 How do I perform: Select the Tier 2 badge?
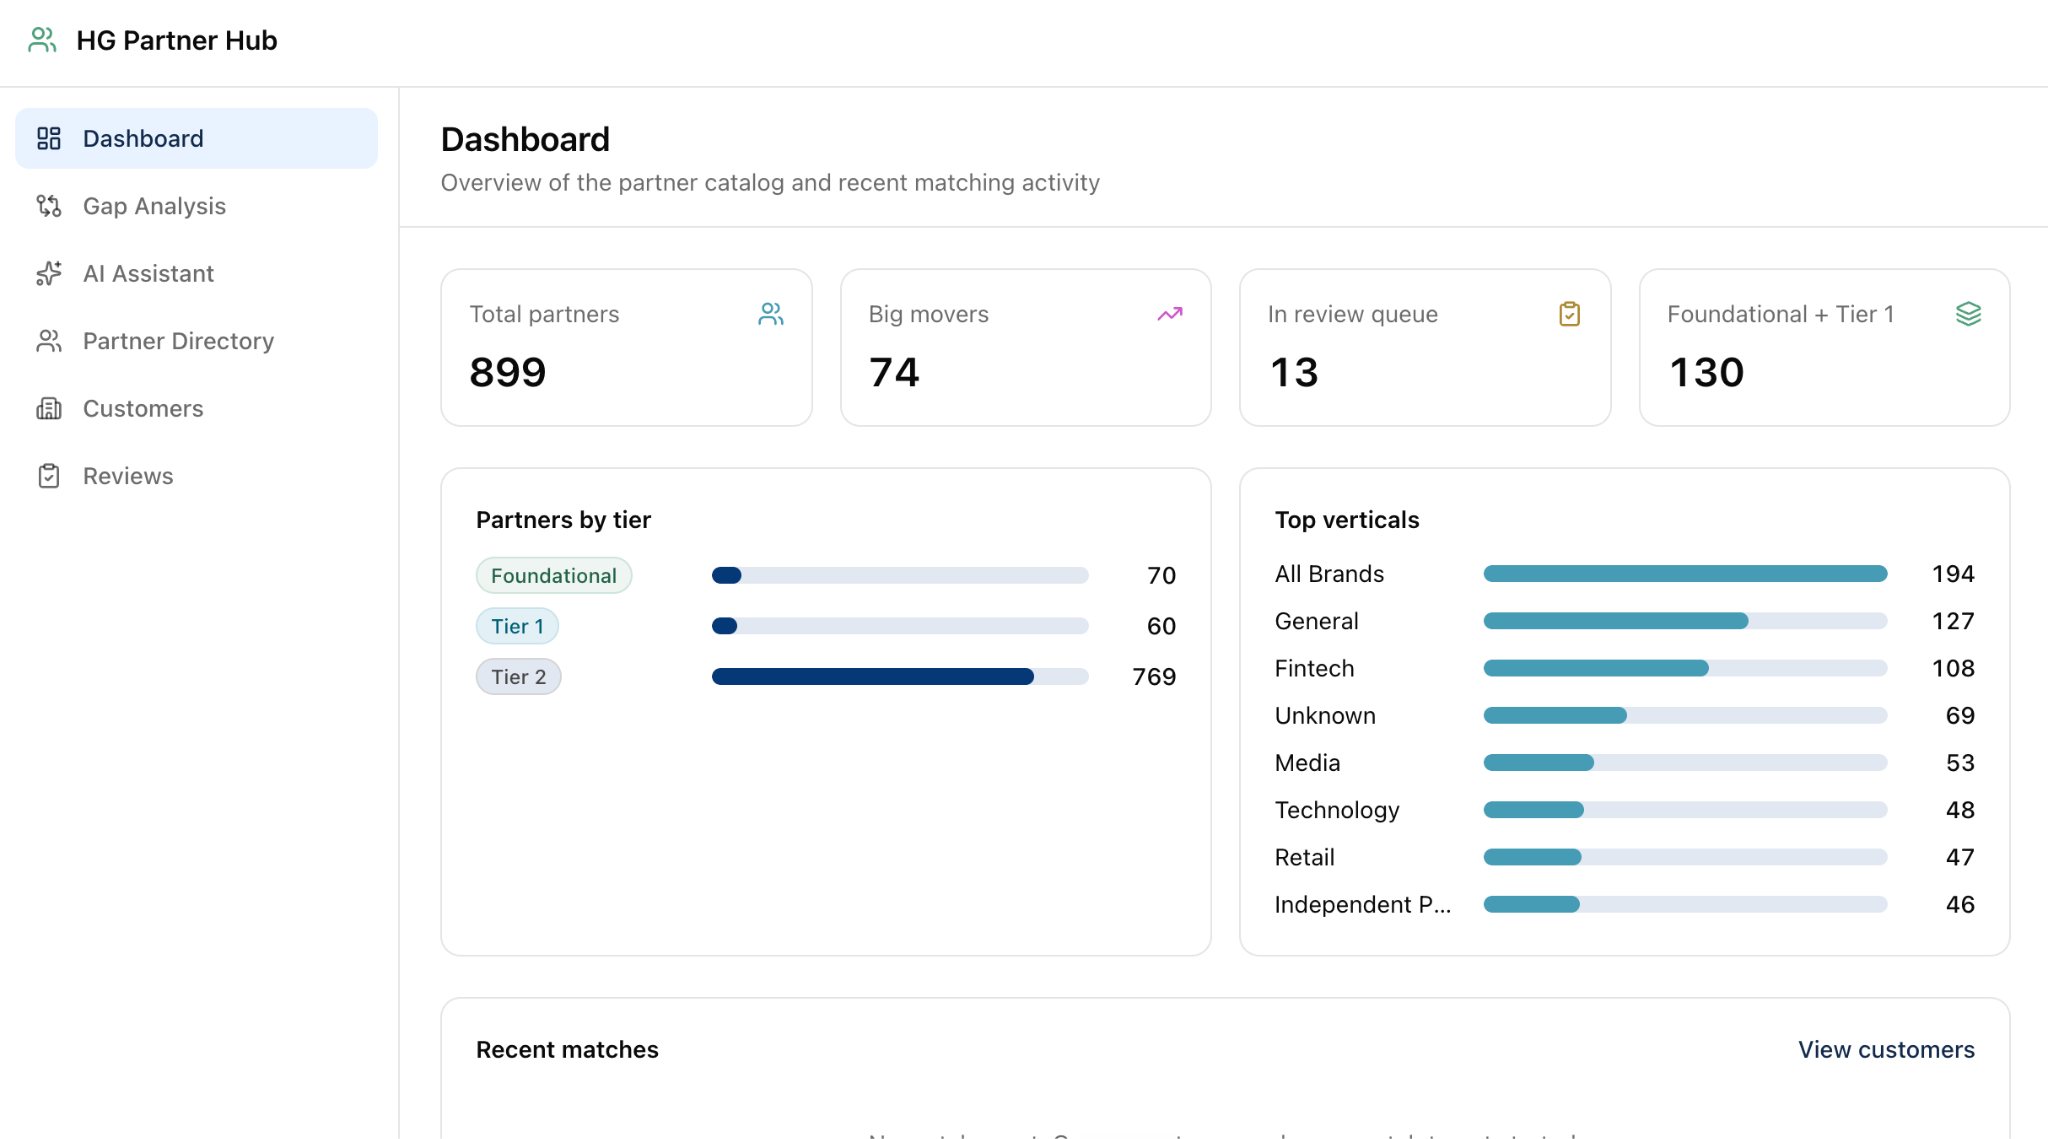(x=518, y=677)
